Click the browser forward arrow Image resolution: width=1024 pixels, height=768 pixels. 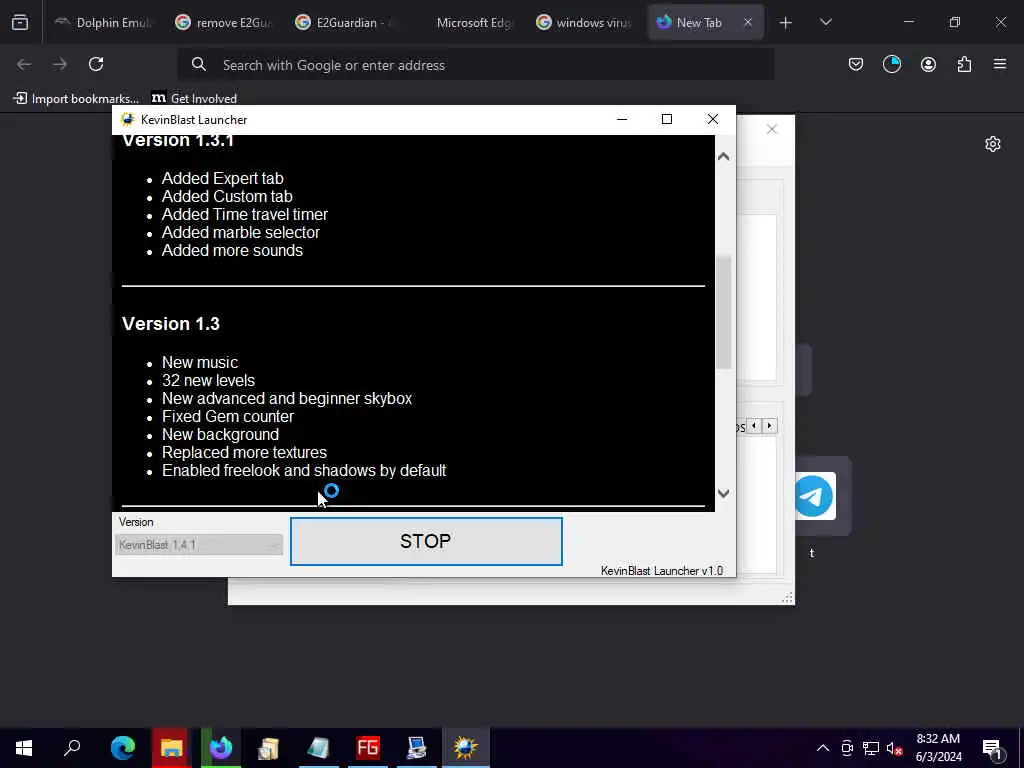pyautogui.click(x=60, y=64)
